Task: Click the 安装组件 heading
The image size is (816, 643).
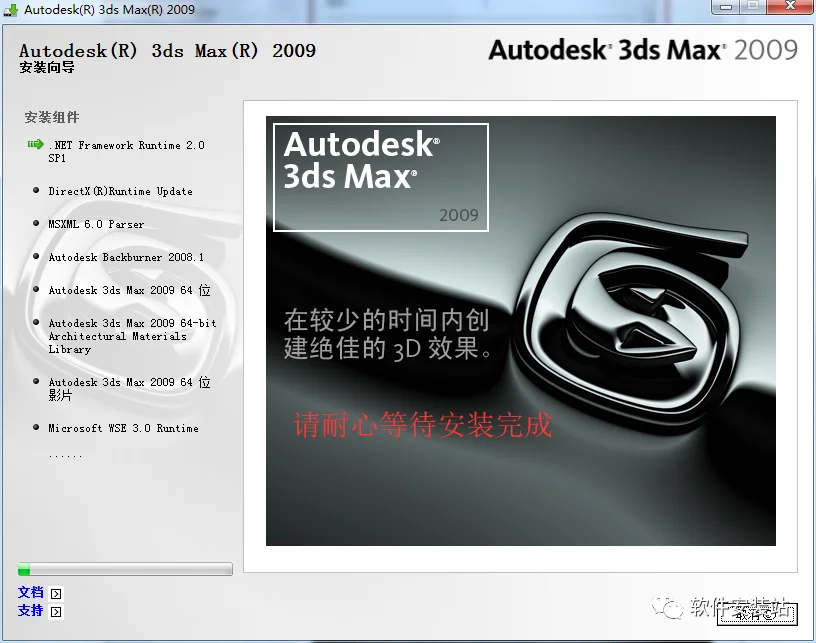Action: pos(52,117)
